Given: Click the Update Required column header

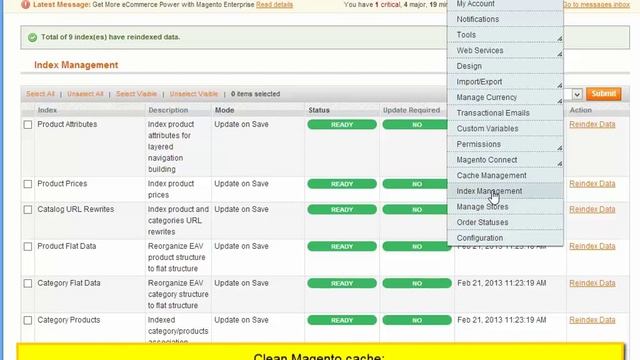Looking at the screenshot, I should coord(411,110).
